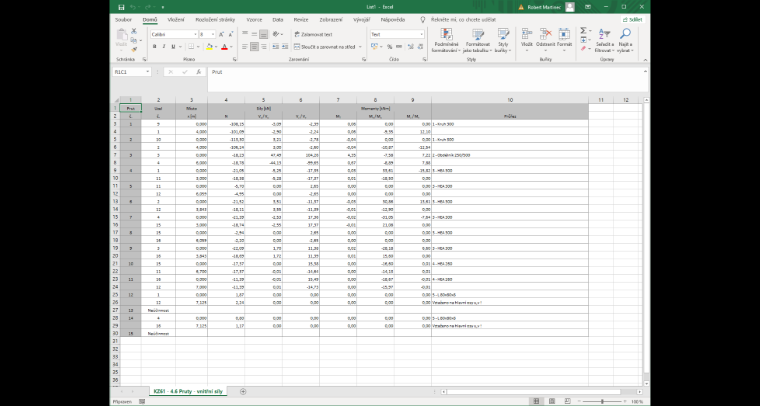Toggle middle vertical alignment
The height and width of the screenshot is (406, 760).
[x=254, y=34]
